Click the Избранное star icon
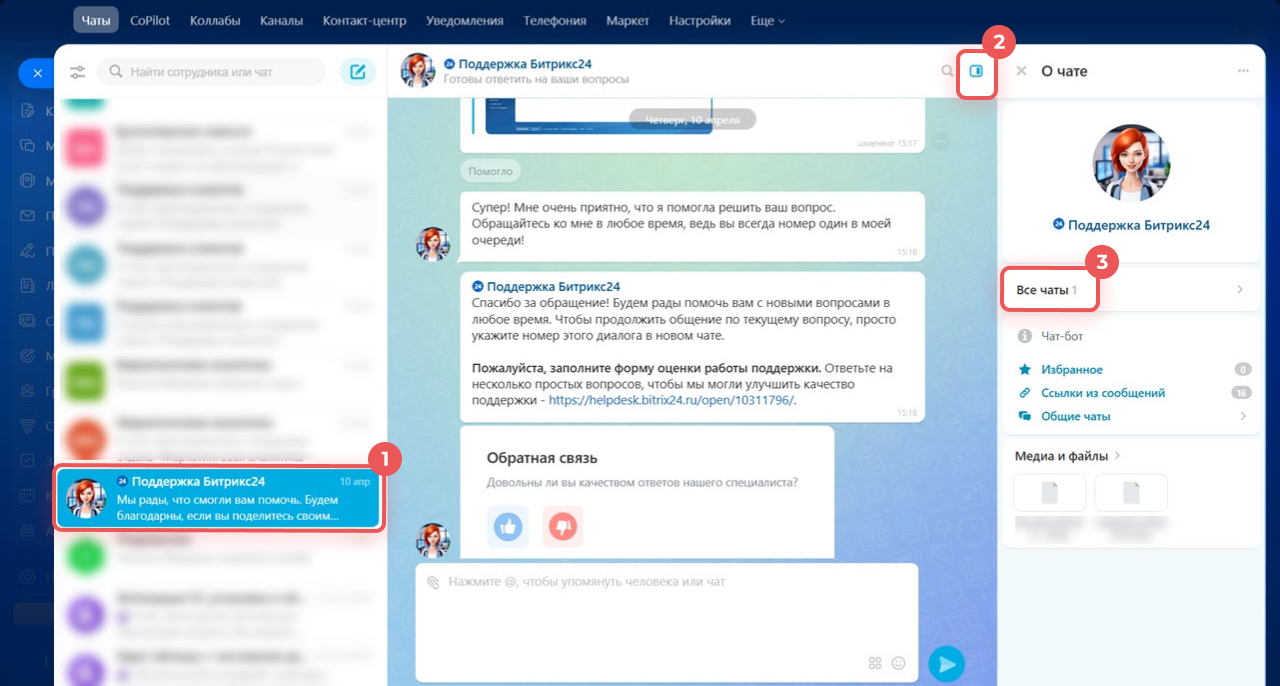This screenshot has height=686, width=1280. (1024, 370)
